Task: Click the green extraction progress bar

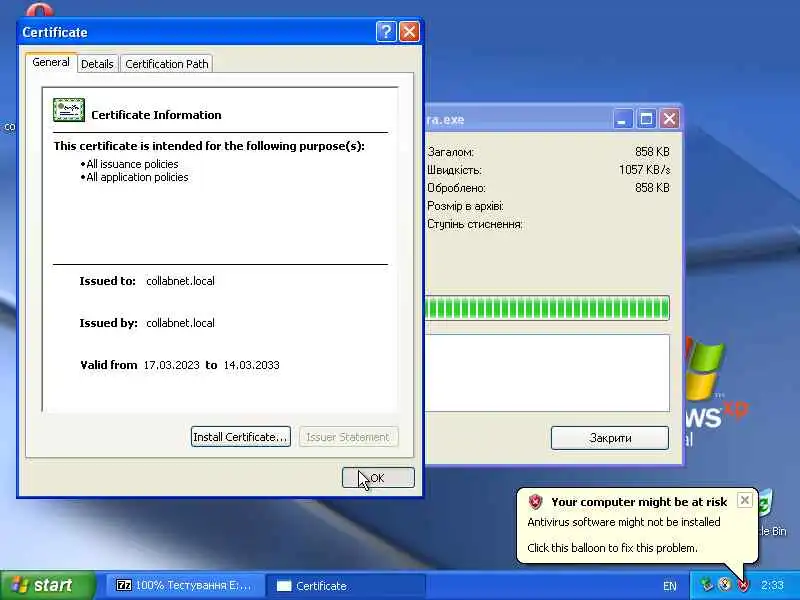Action: tap(547, 308)
